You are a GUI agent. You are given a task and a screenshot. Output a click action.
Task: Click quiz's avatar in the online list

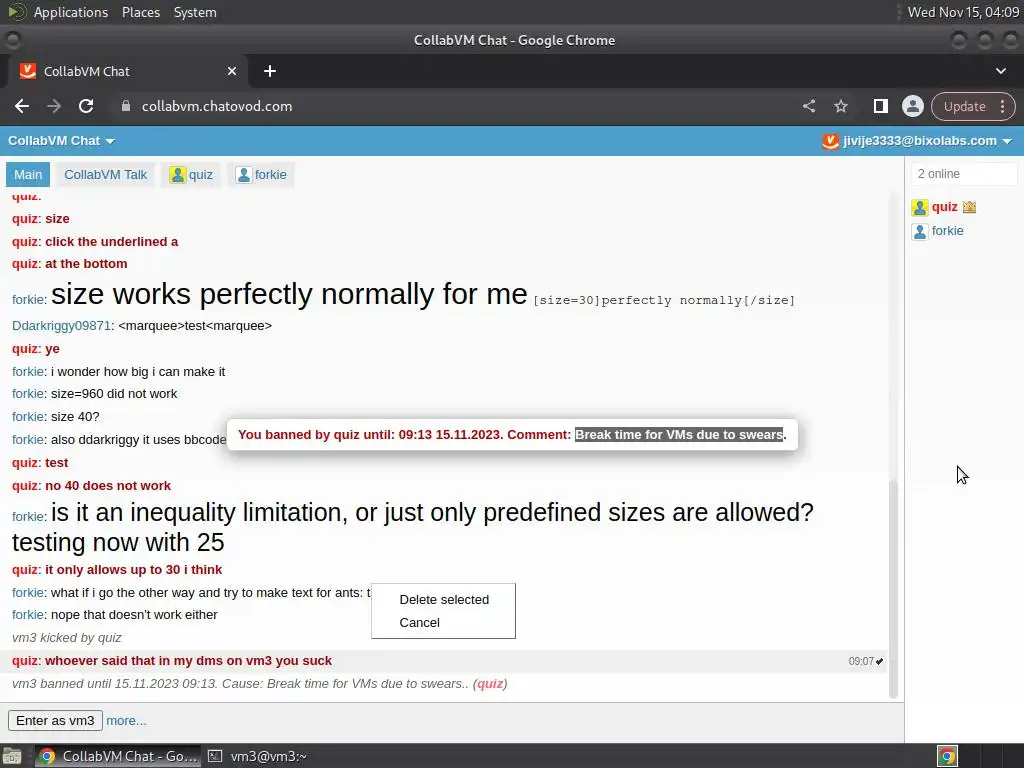(x=920, y=208)
